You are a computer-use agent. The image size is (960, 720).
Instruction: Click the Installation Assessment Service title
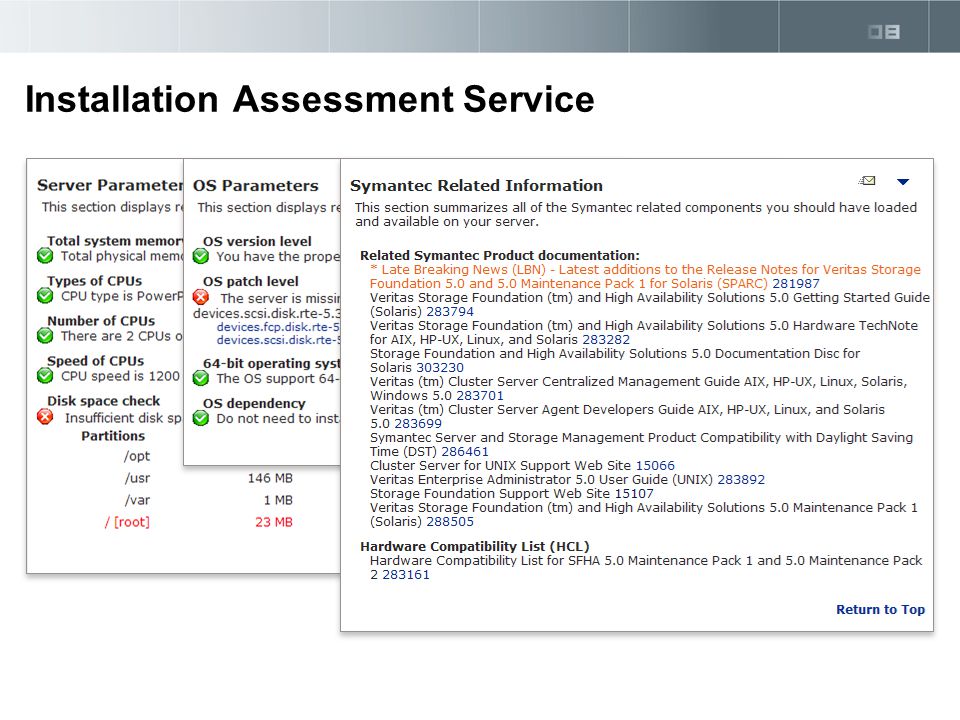click(310, 99)
